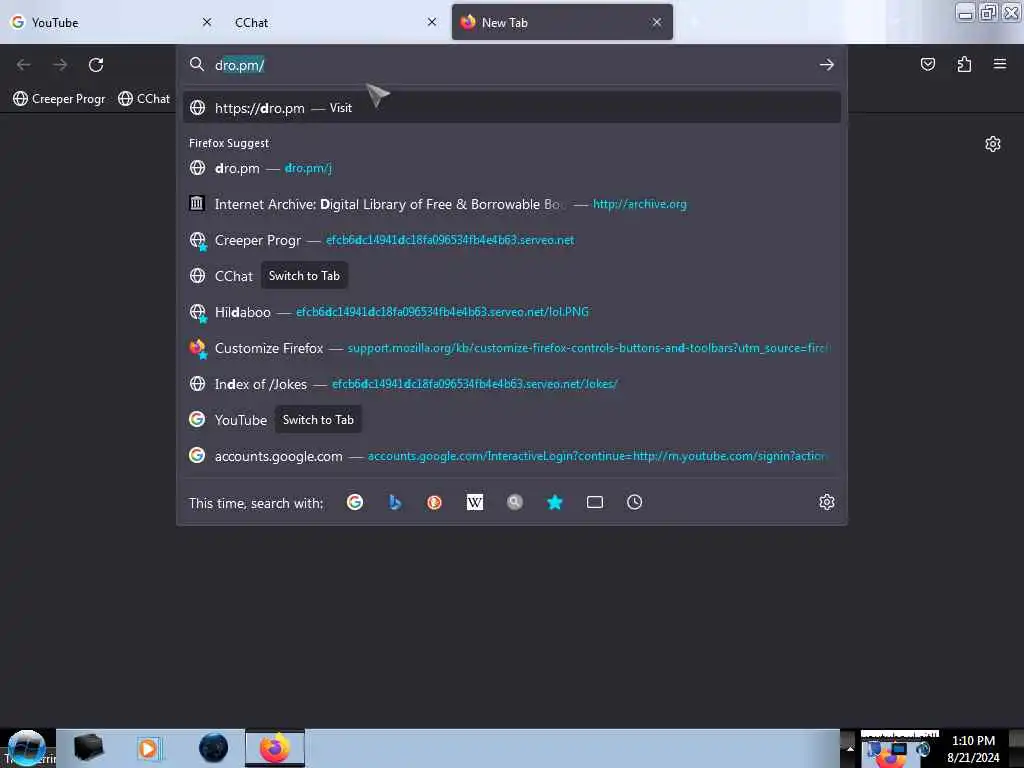Open Save to Pocket
The image size is (1024, 768).
(927, 64)
